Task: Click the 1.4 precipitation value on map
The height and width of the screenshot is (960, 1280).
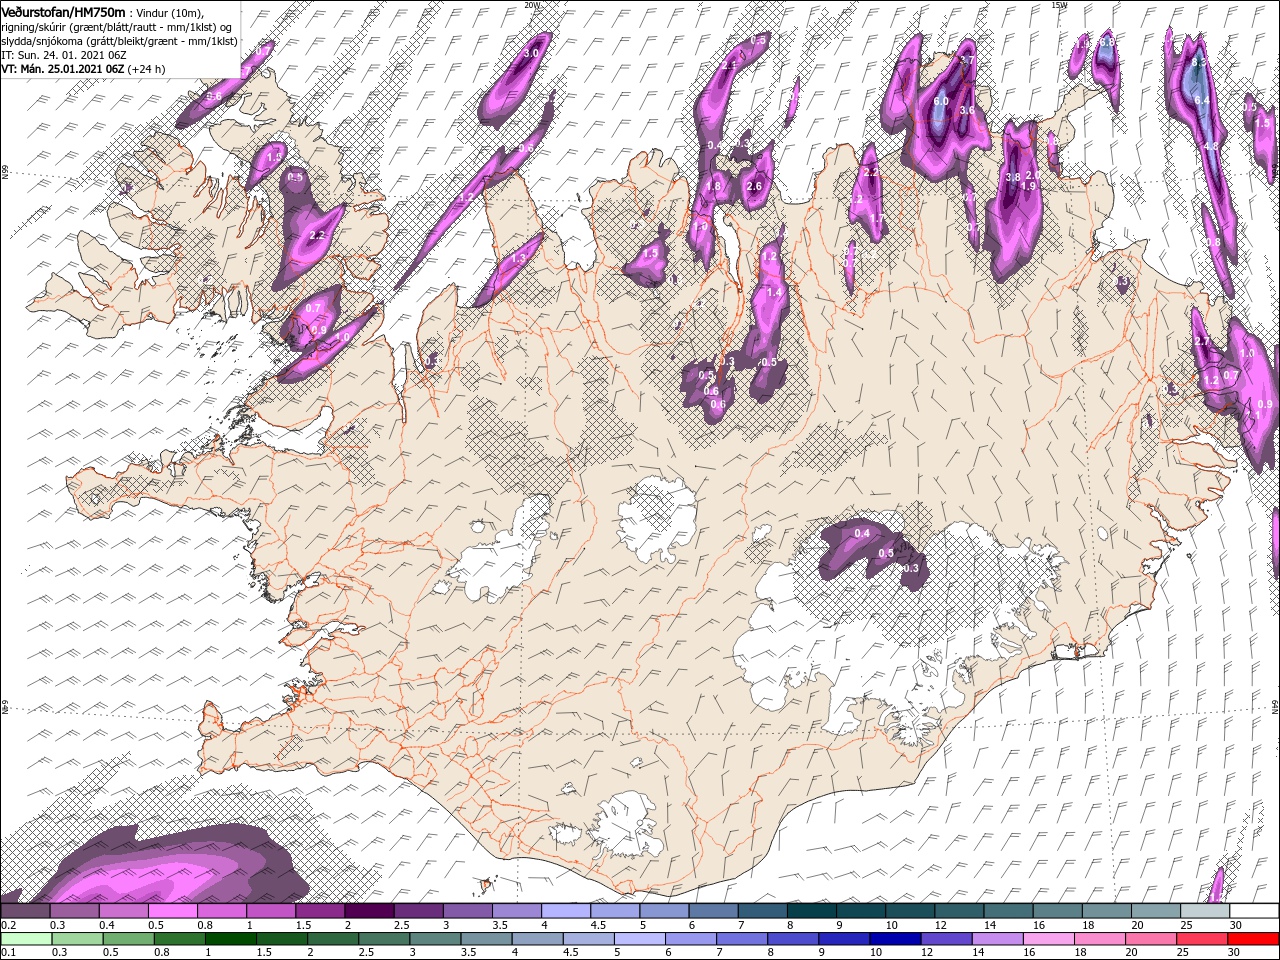Action: click(x=773, y=293)
